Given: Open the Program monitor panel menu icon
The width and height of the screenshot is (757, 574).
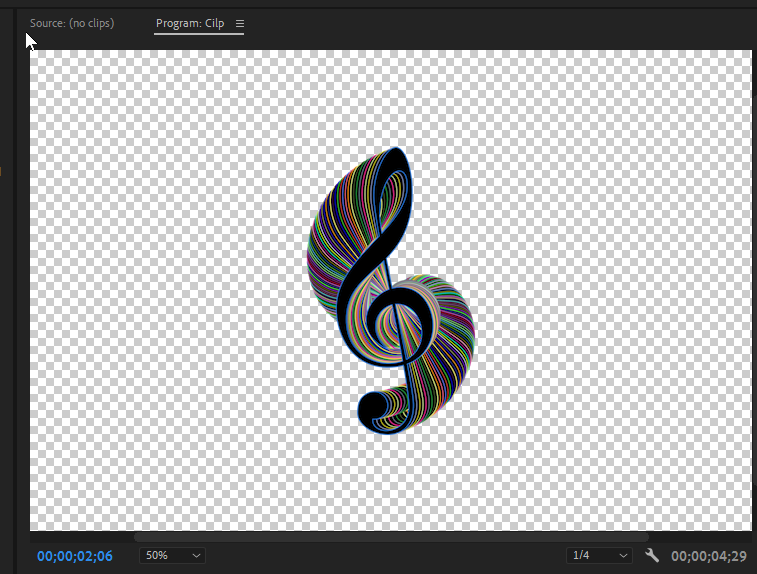Looking at the screenshot, I should pyautogui.click(x=239, y=23).
